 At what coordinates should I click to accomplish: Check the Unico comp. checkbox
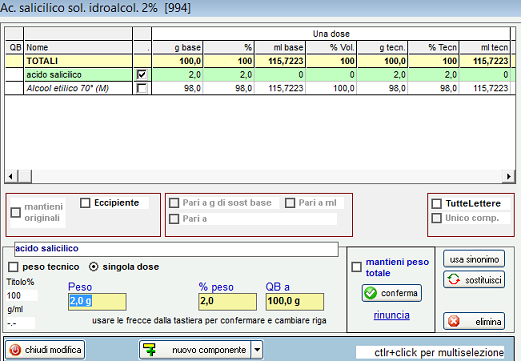click(437, 218)
